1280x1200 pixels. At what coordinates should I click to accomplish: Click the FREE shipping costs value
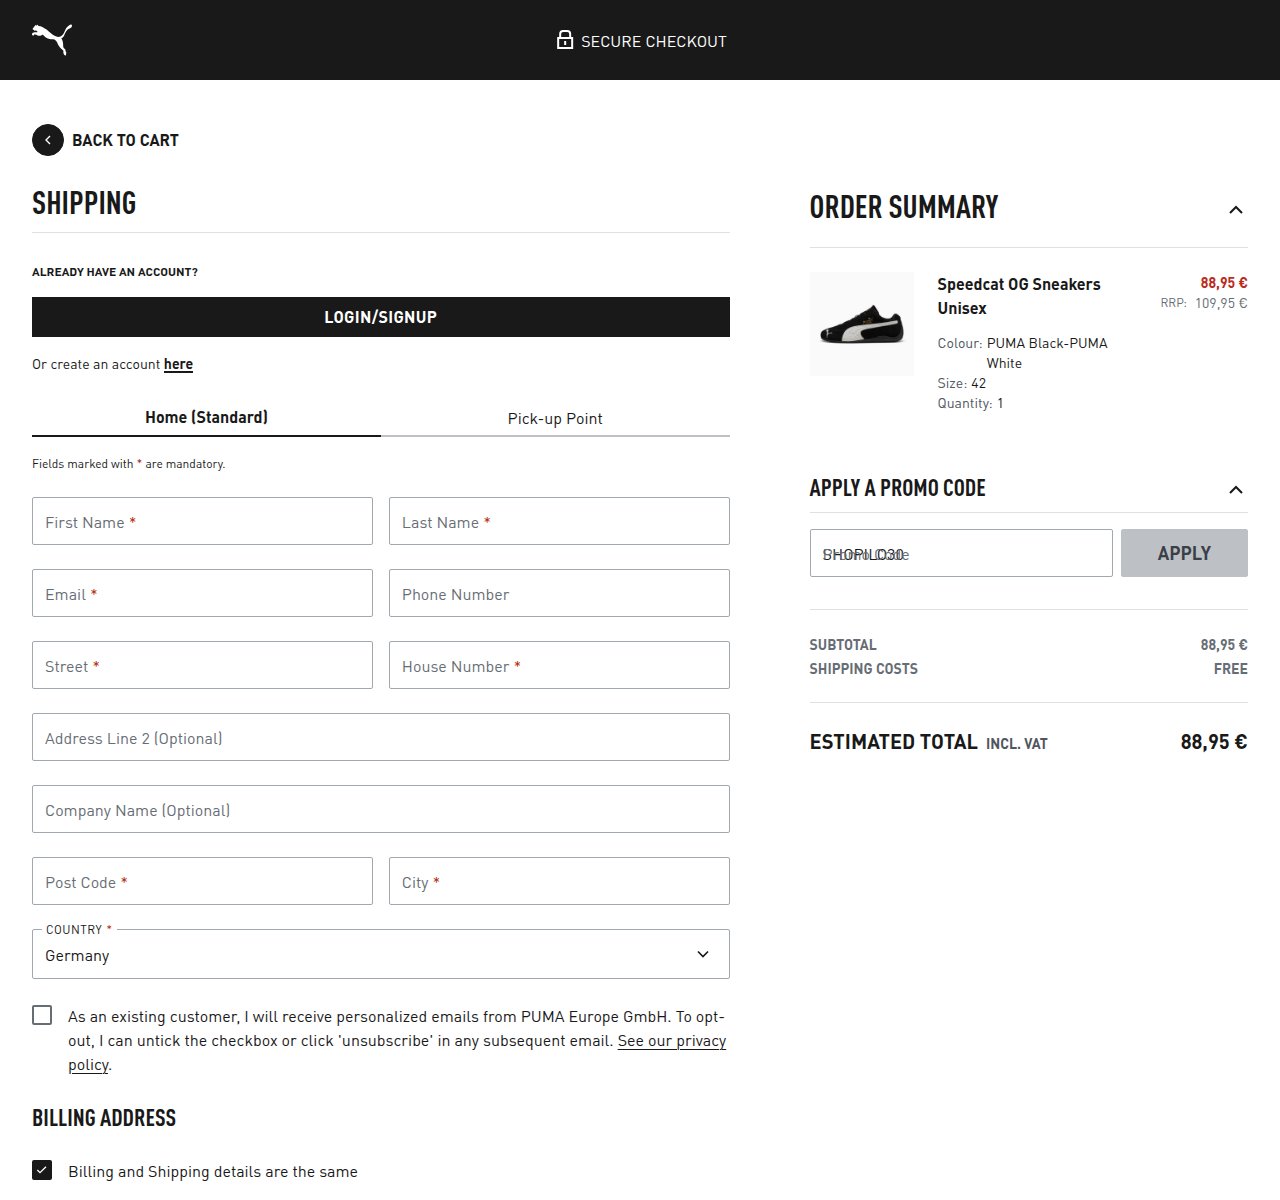point(1230,669)
